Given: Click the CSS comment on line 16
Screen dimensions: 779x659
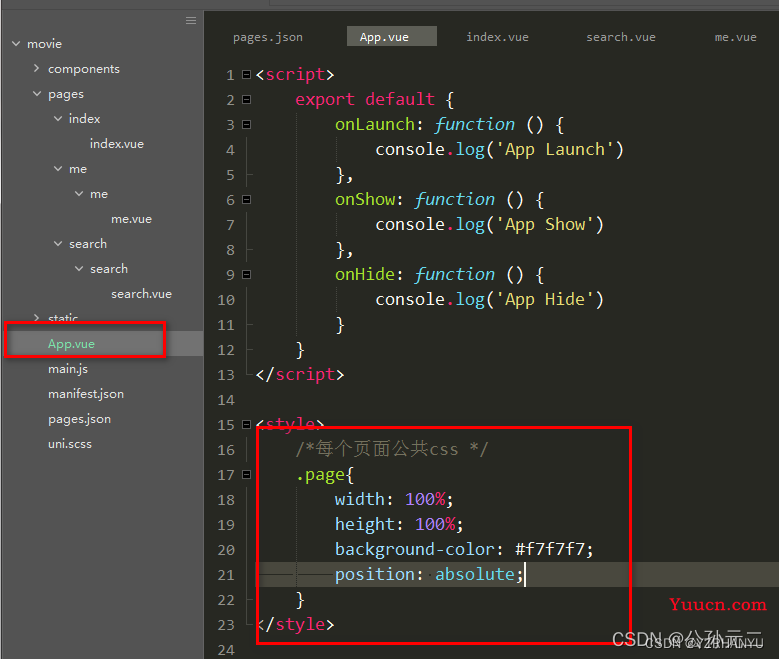Looking at the screenshot, I should point(391,449).
